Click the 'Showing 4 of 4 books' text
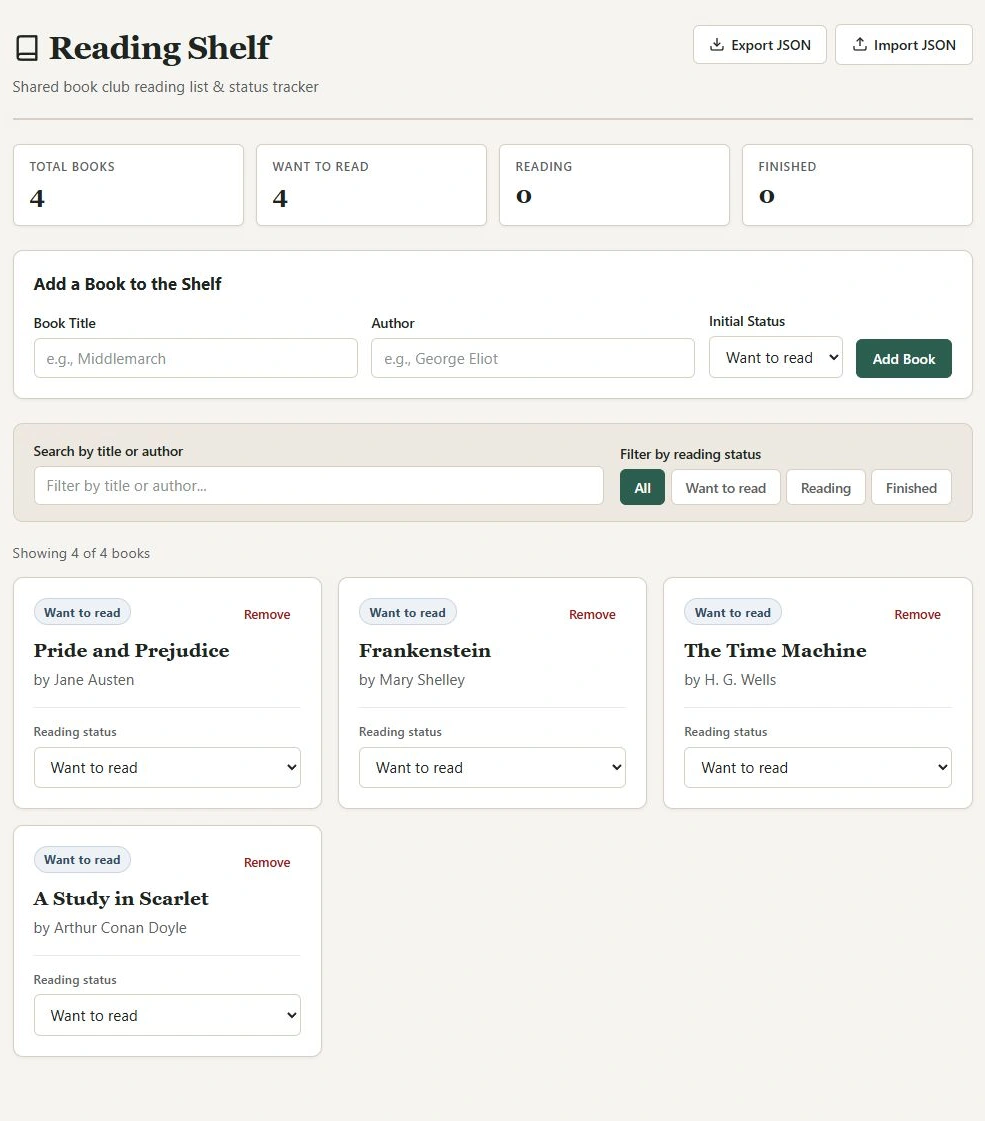The image size is (985, 1121). pyautogui.click(x=81, y=553)
